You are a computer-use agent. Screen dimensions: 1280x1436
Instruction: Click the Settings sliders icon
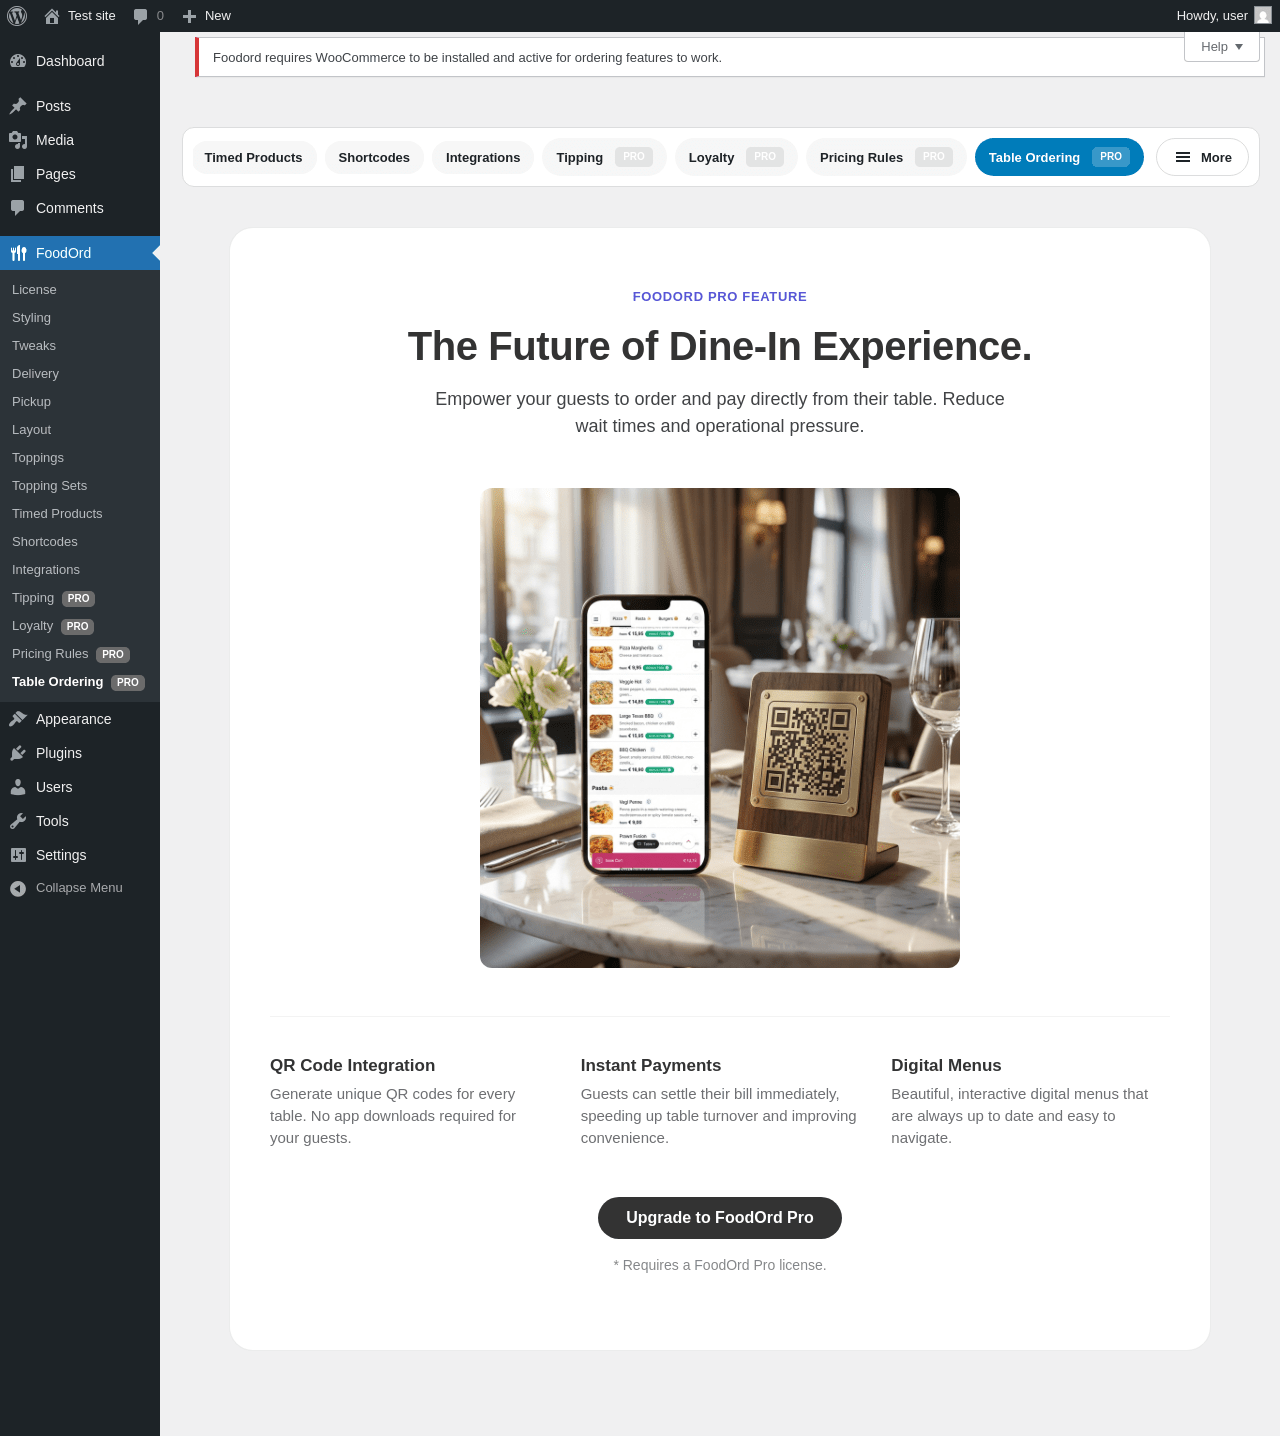[18, 855]
